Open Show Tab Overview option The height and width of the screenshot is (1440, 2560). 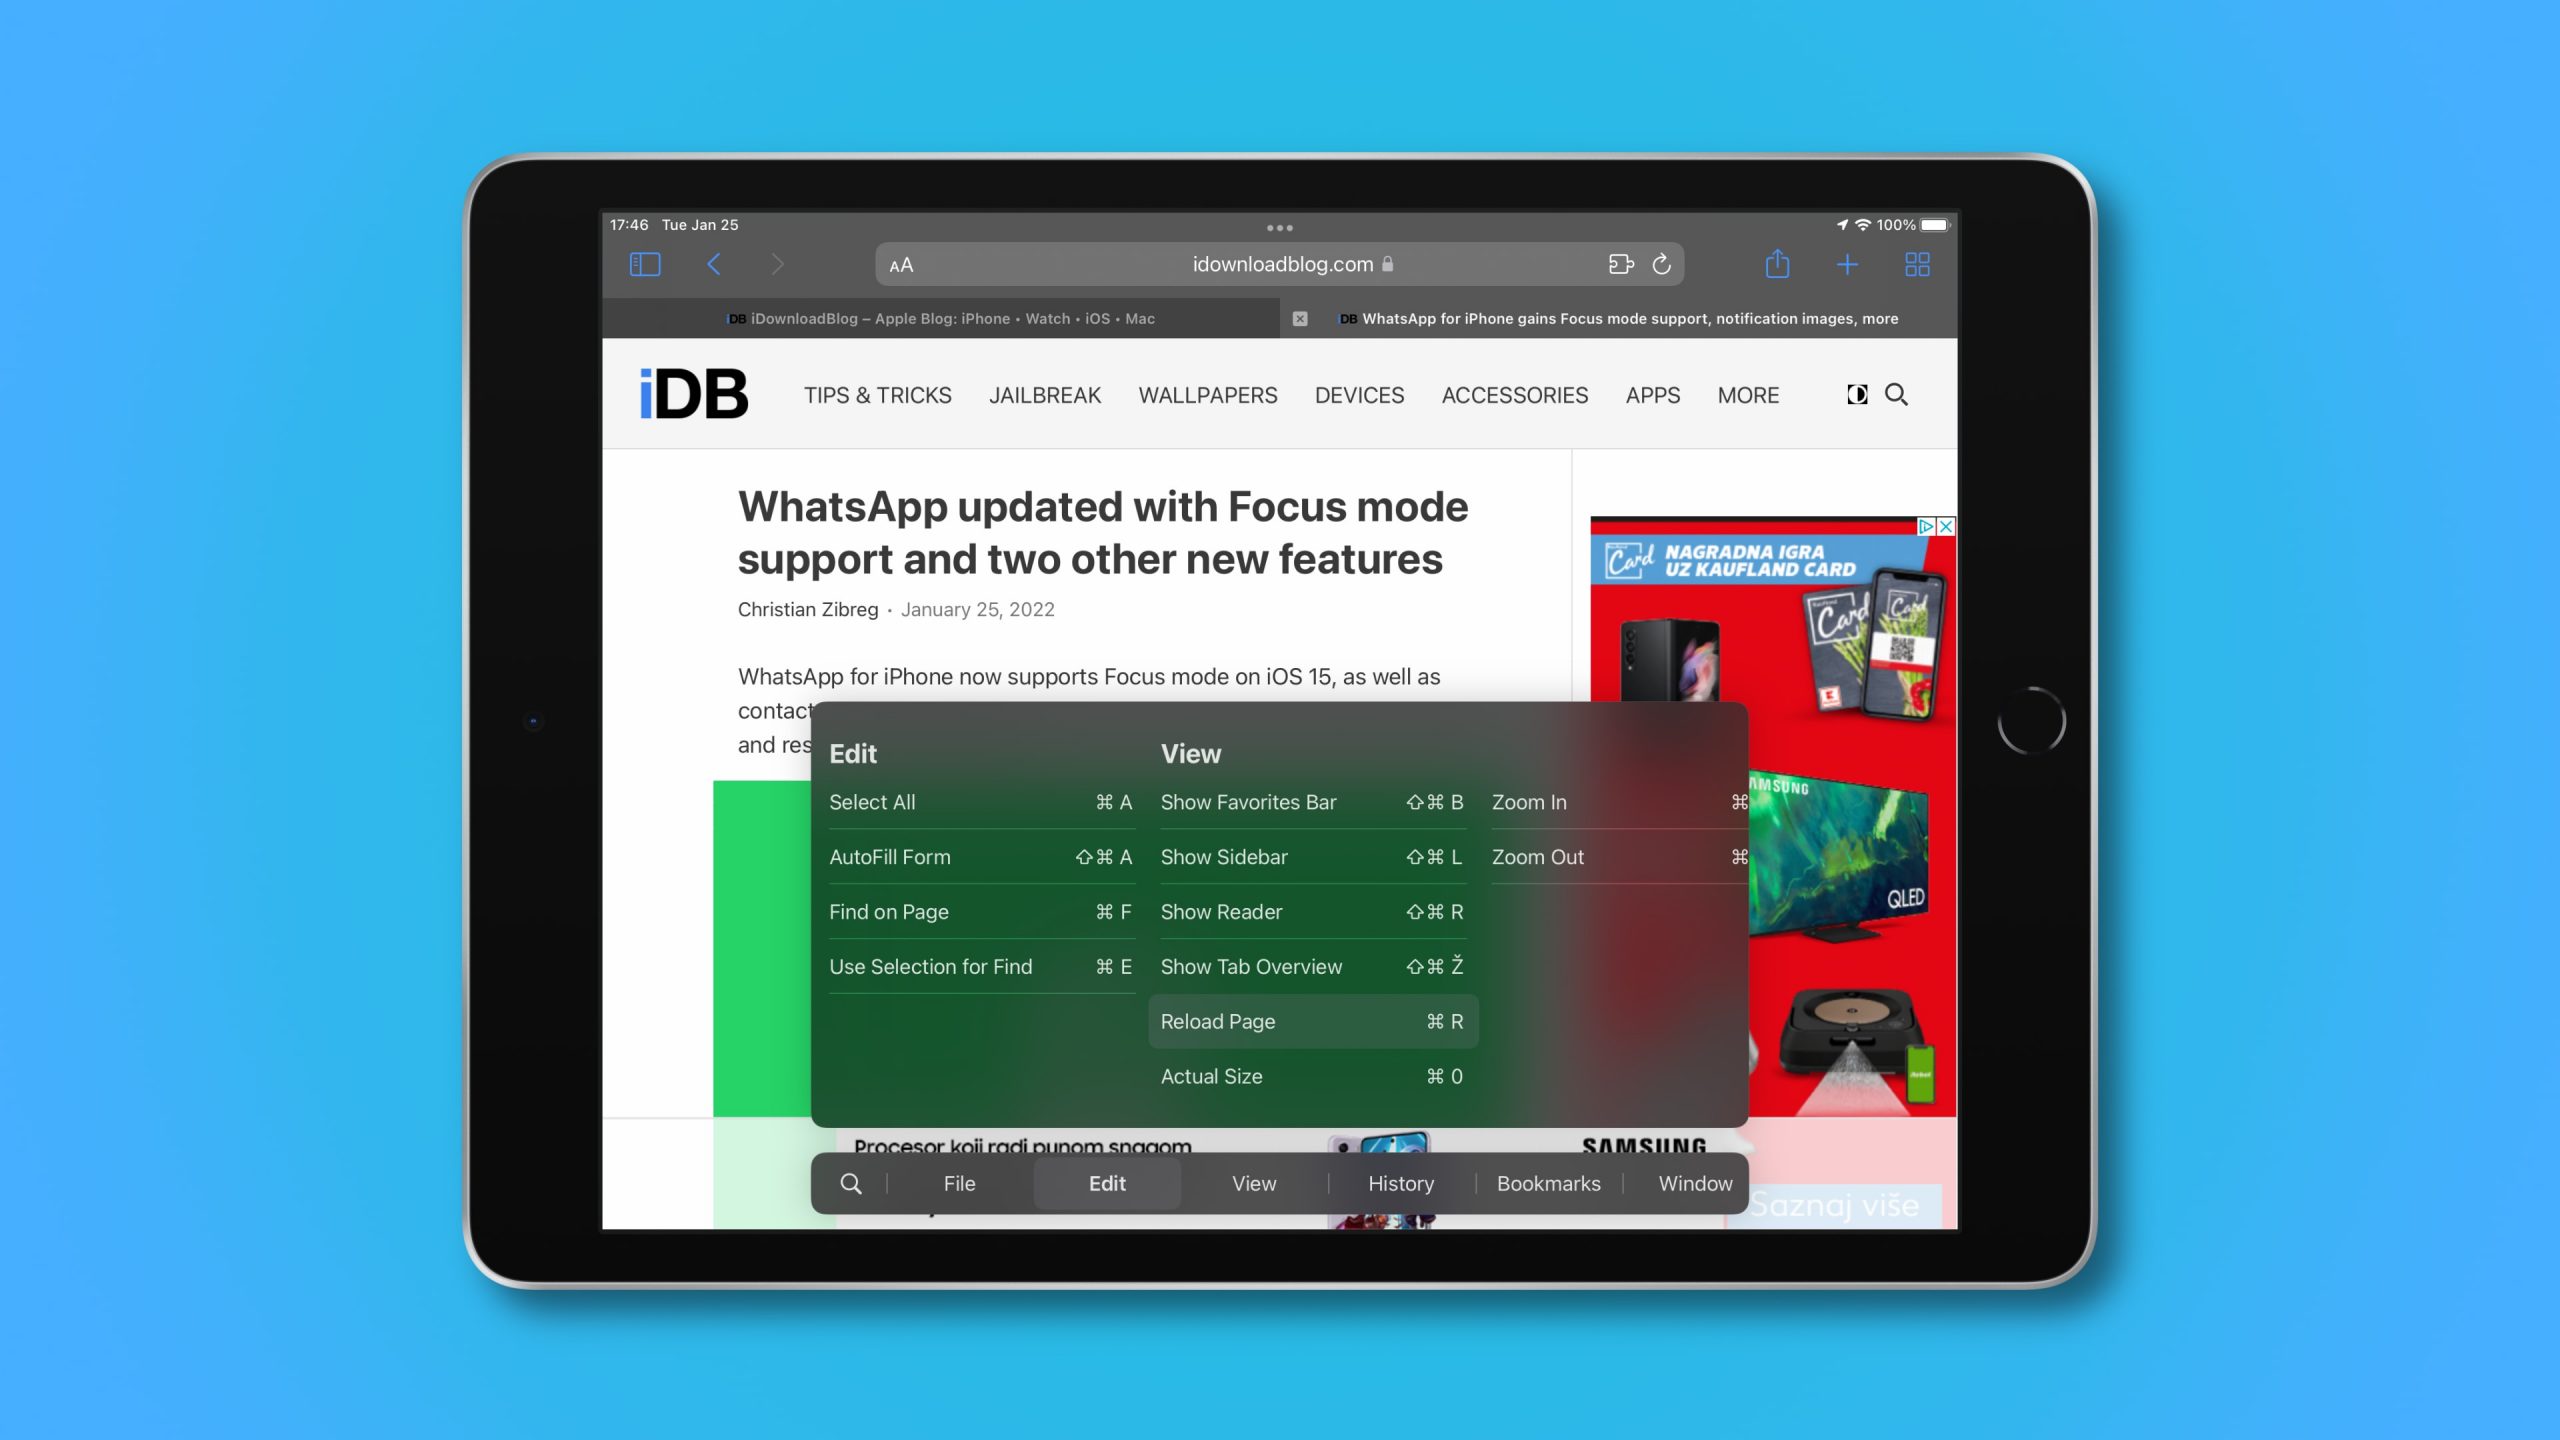click(1250, 965)
